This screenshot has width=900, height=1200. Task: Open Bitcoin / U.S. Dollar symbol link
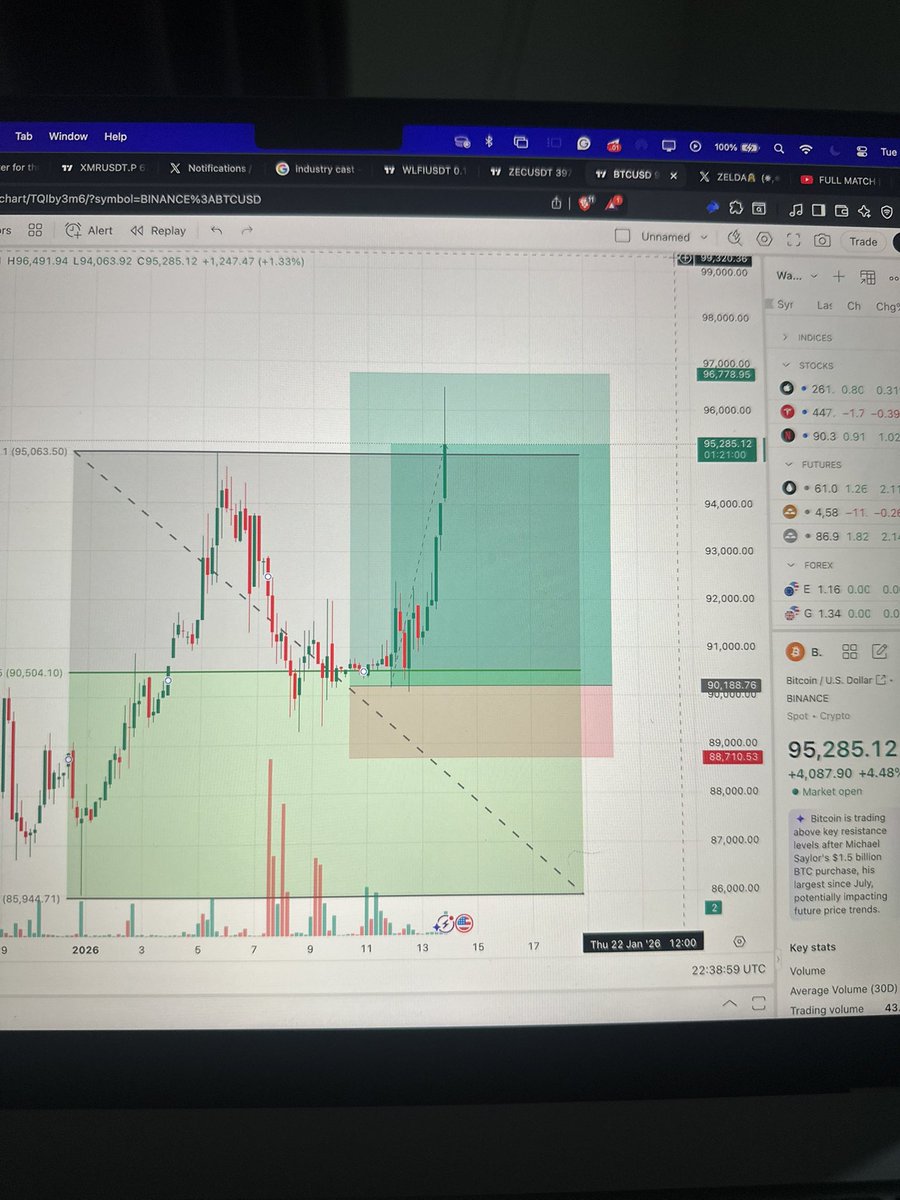(x=836, y=681)
